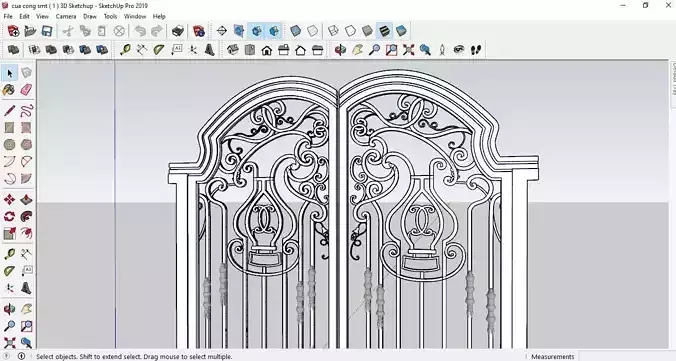Open the Edit menu

click(x=24, y=16)
